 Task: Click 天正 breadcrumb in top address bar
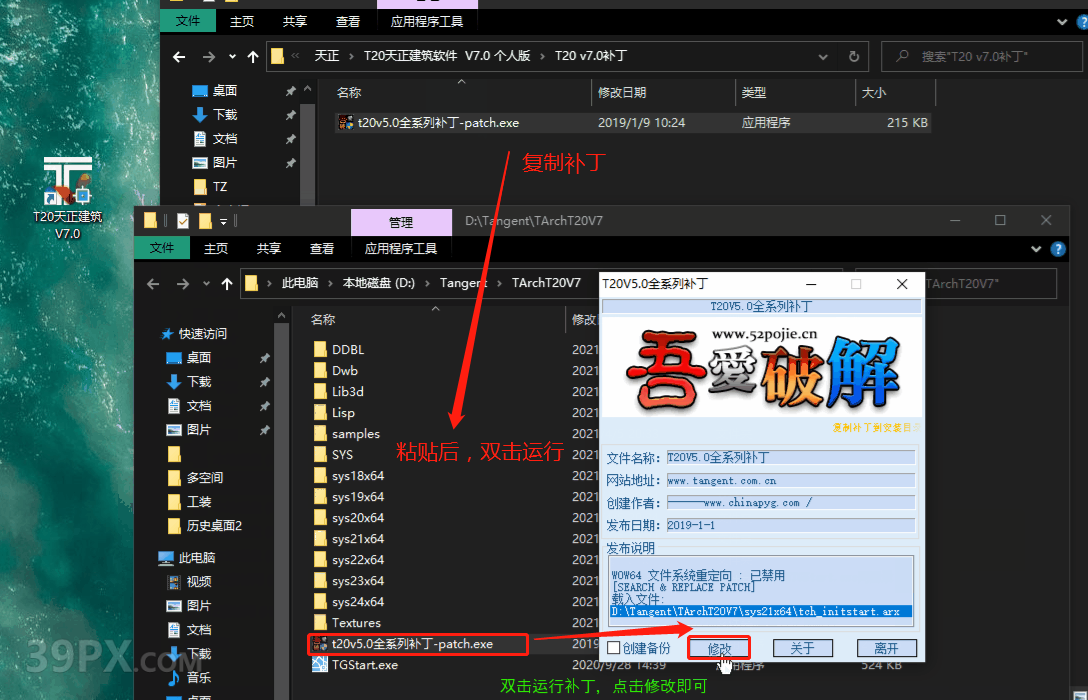pos(327,56)
